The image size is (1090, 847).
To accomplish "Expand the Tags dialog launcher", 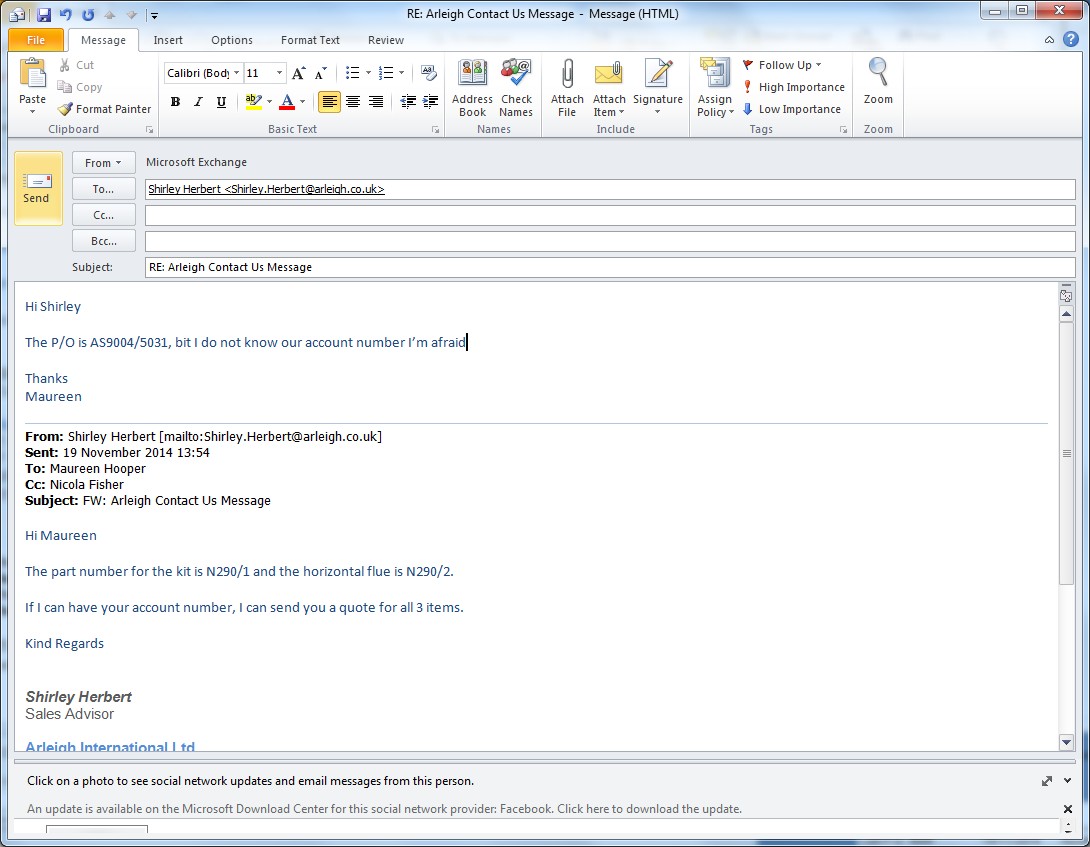I will point(843,130).
